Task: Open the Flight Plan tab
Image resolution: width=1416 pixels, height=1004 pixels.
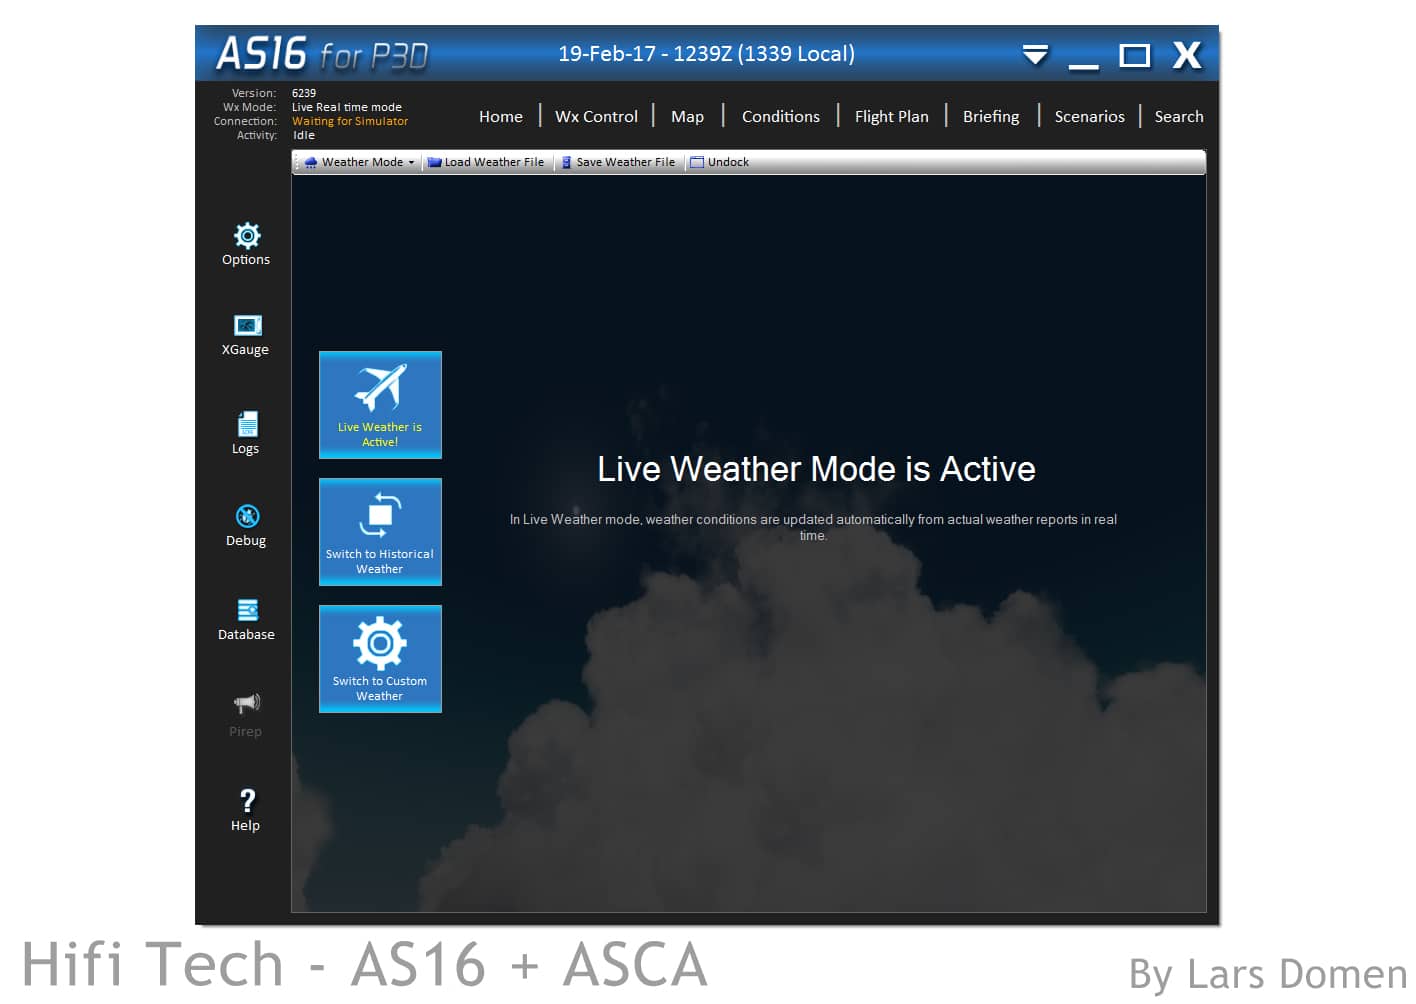Action: point(891,116)
